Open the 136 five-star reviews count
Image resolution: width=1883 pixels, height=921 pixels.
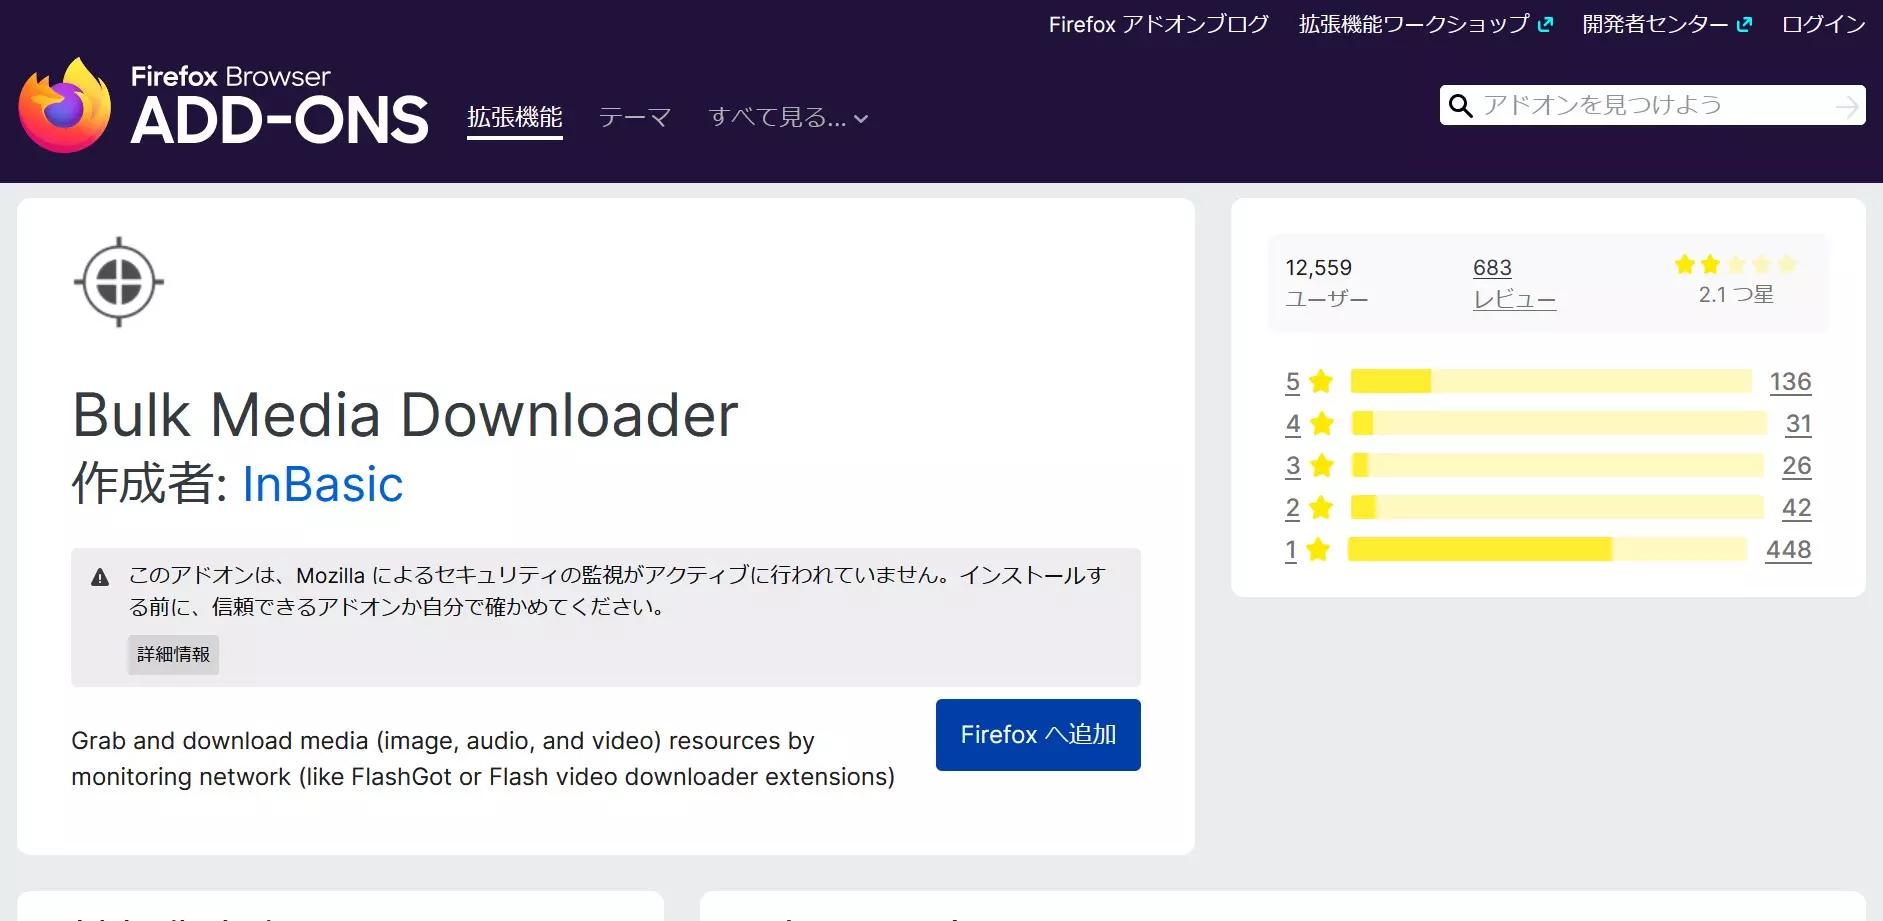1790,381
